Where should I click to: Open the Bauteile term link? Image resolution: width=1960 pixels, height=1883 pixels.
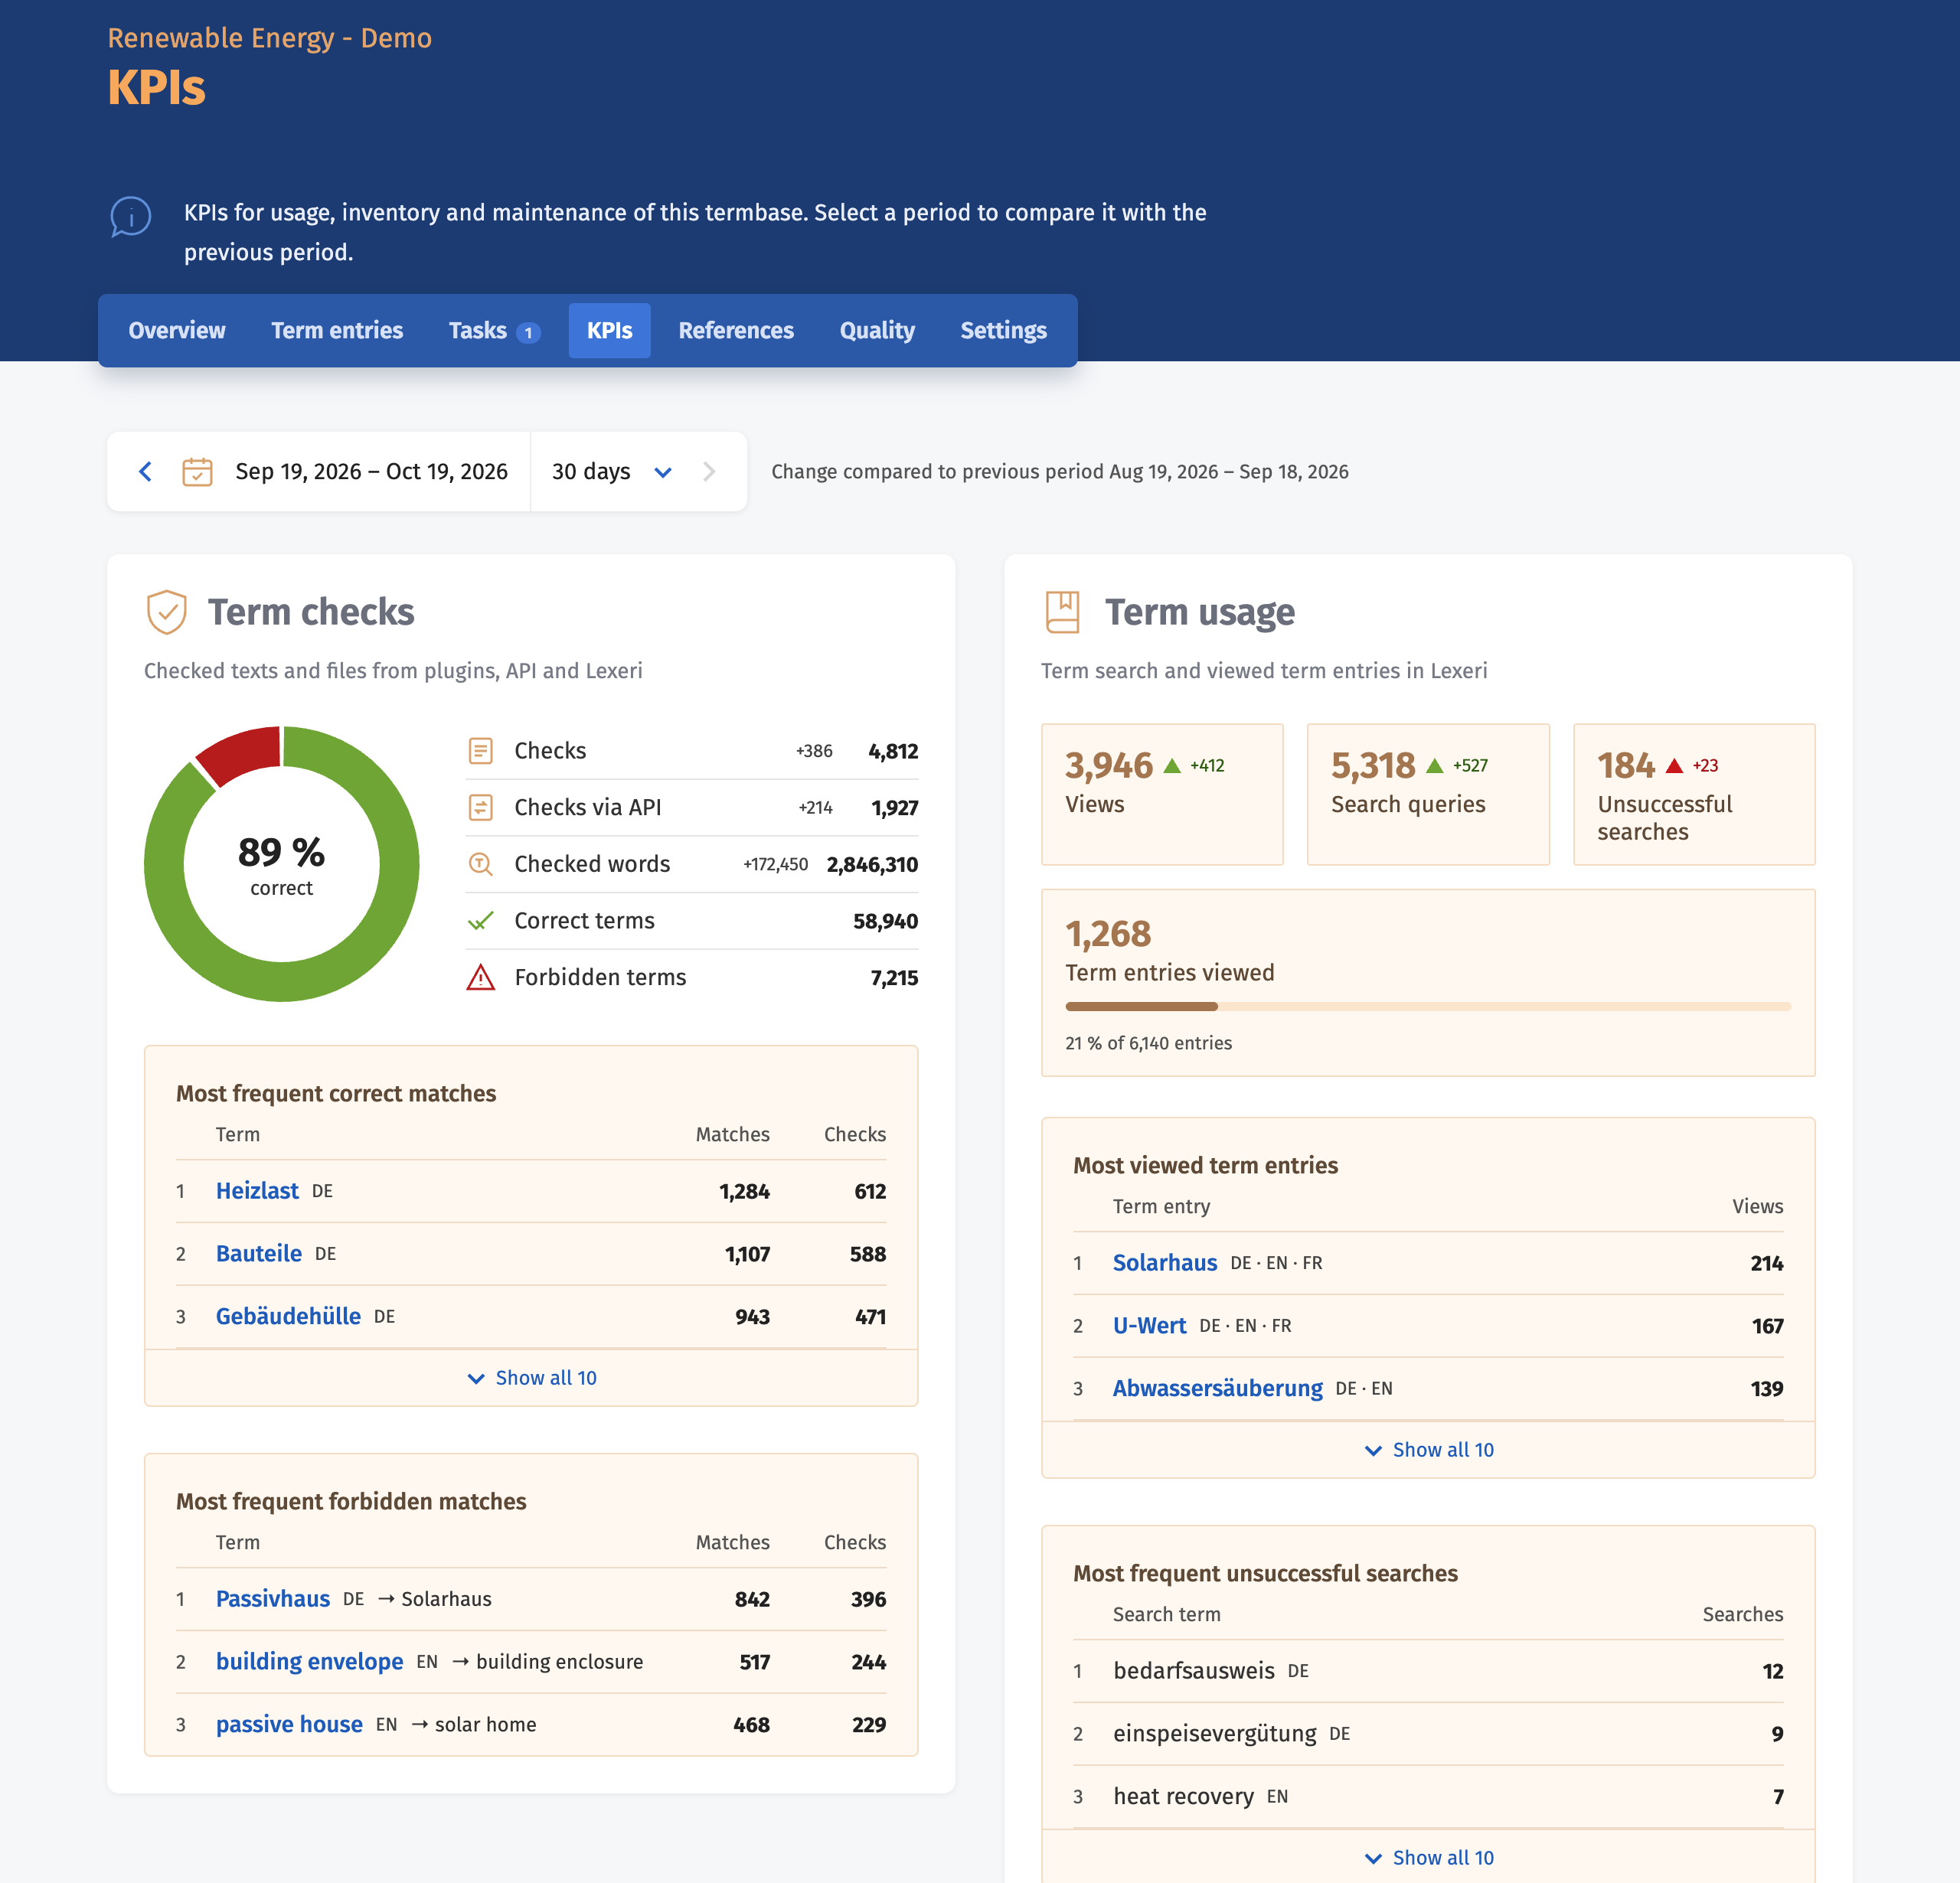[x=259, y=1254]
